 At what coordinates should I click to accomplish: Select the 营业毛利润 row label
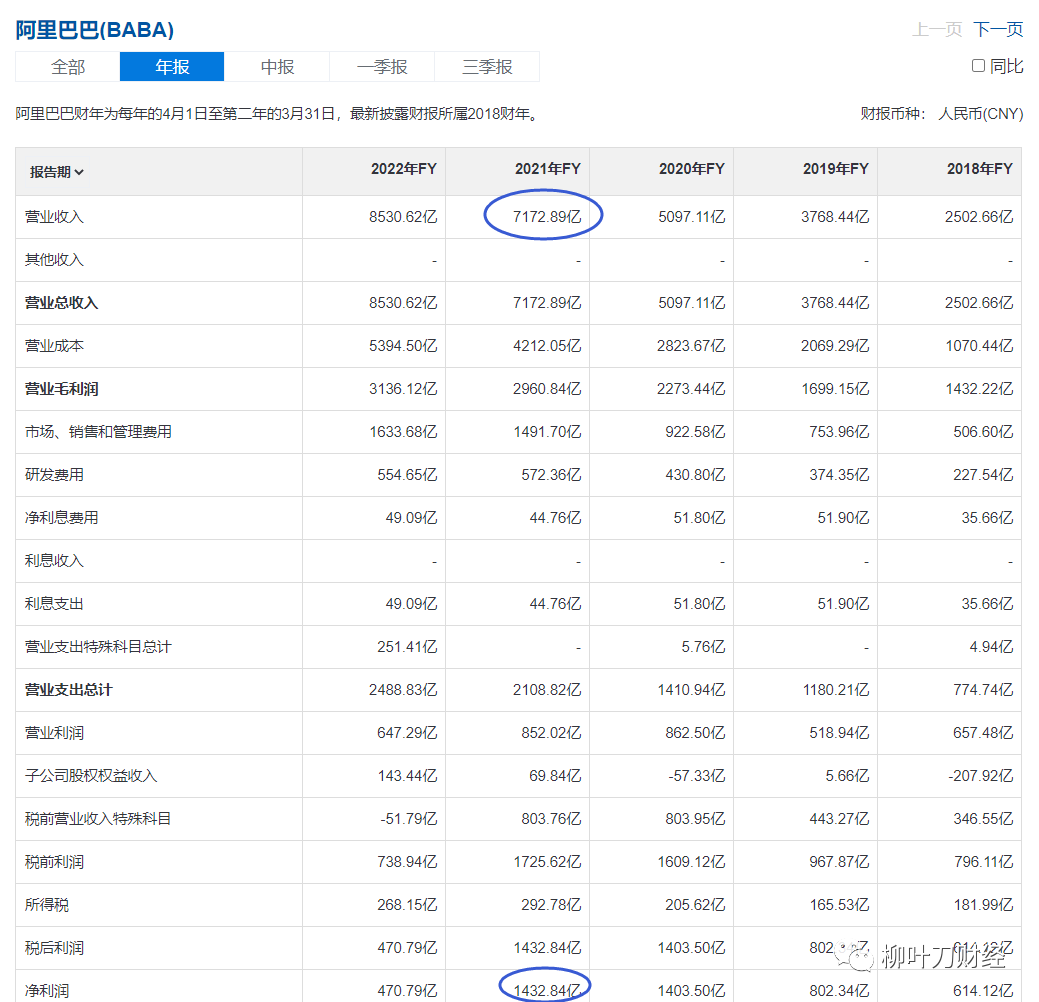coord(62,389)
